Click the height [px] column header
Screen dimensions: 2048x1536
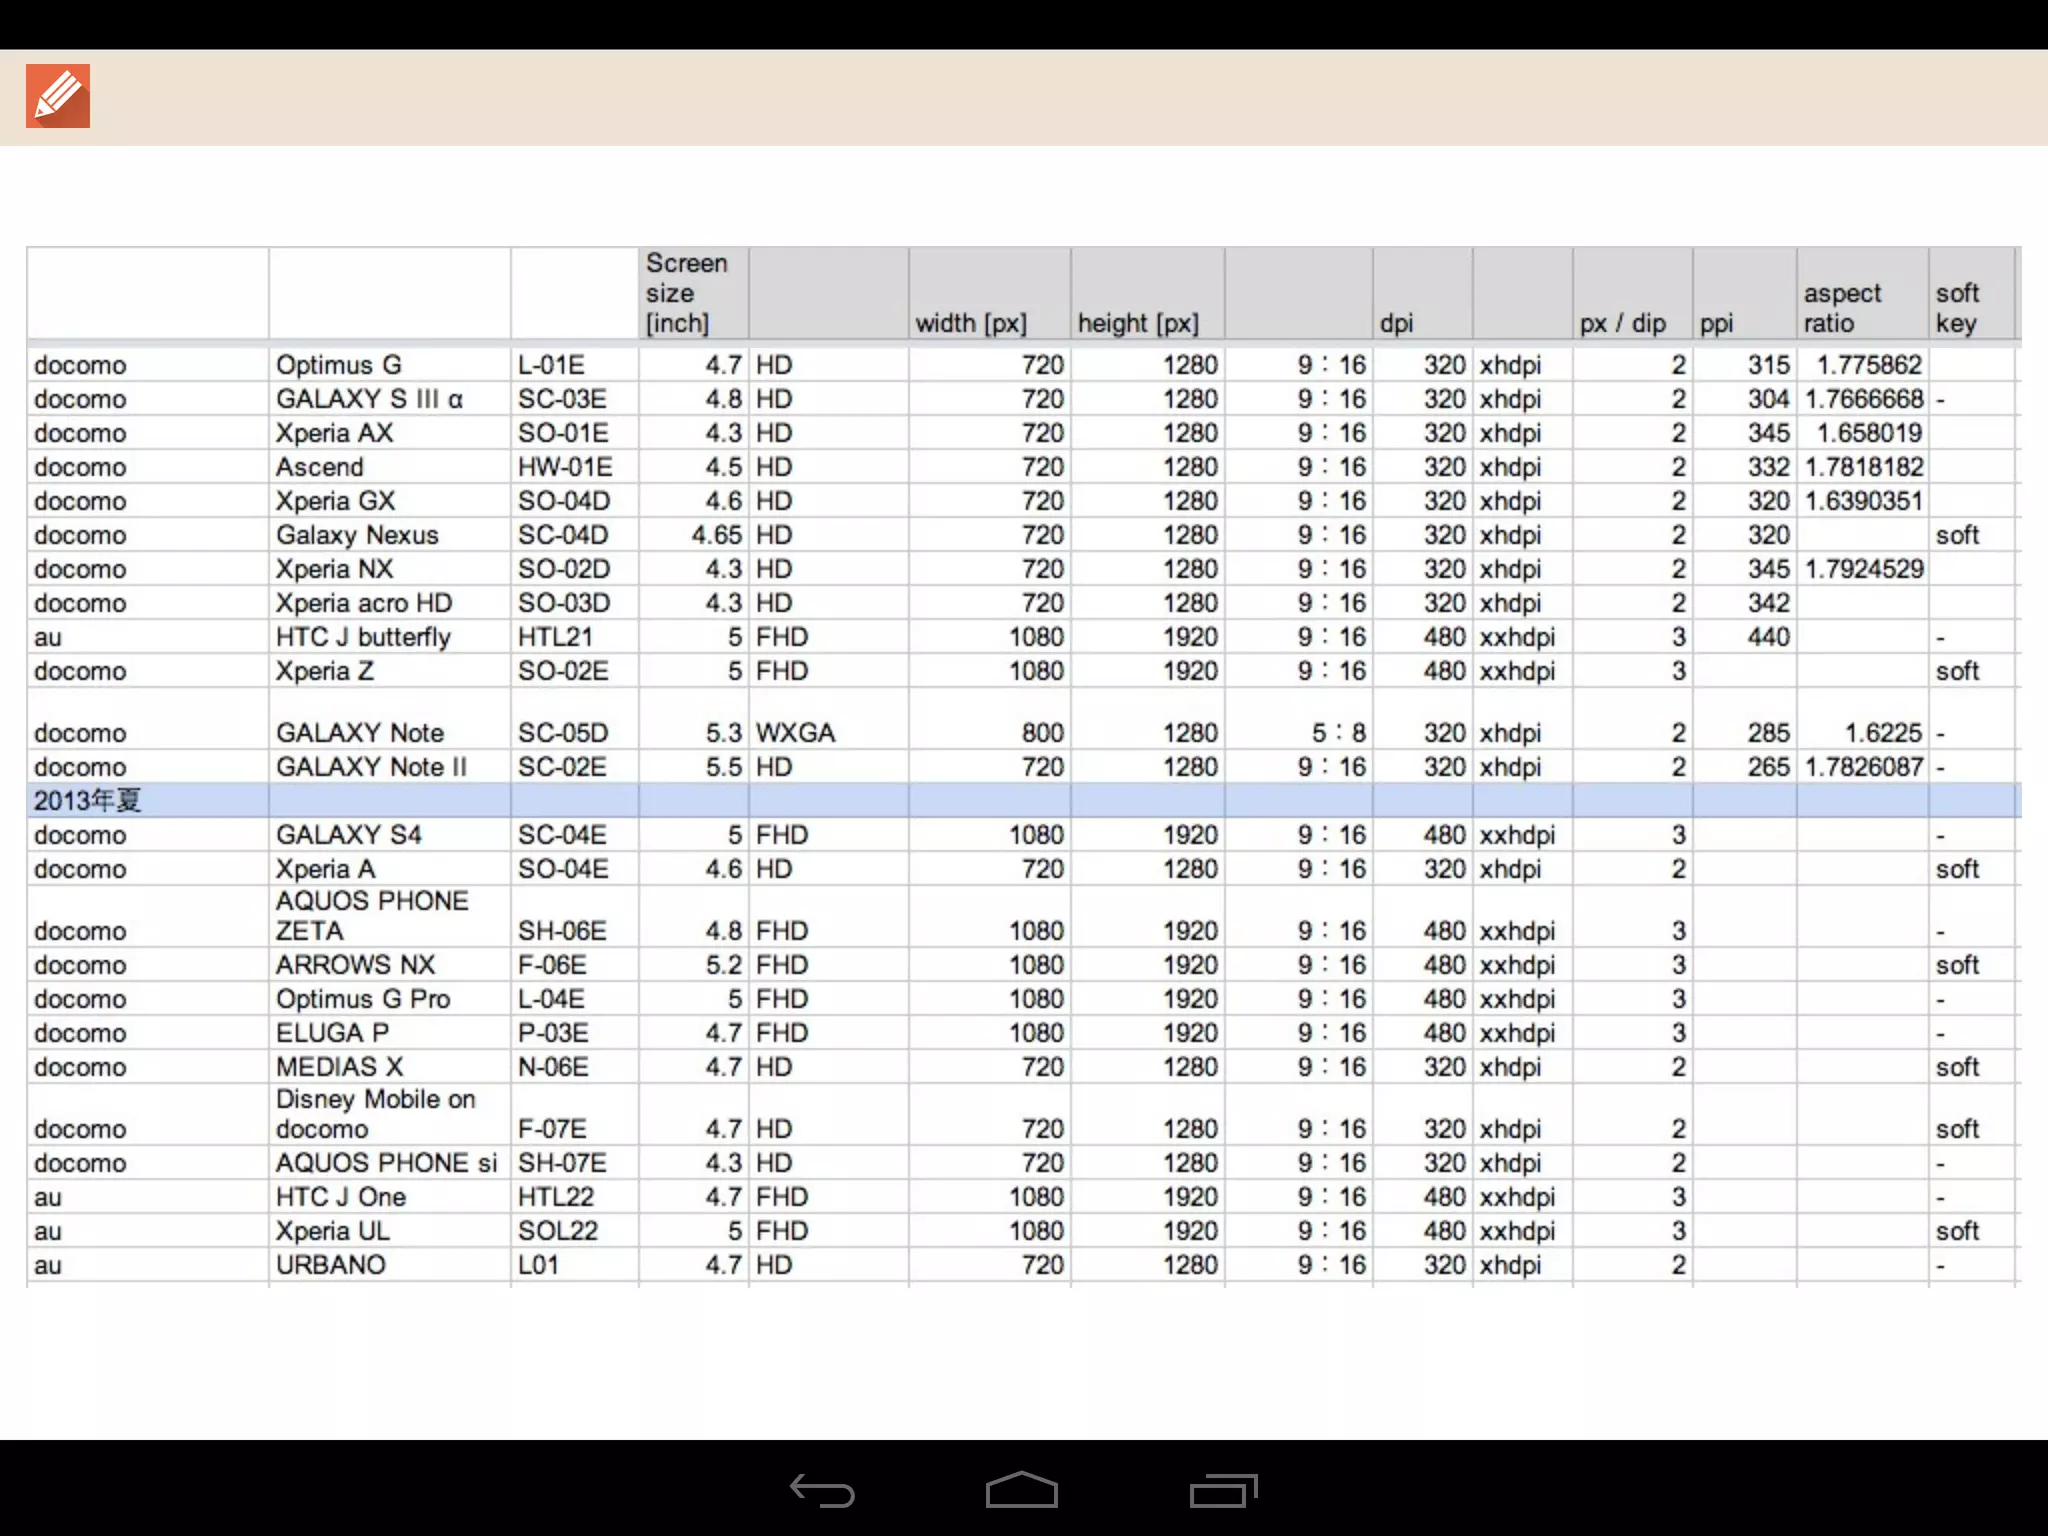(x=1138, y=323)
